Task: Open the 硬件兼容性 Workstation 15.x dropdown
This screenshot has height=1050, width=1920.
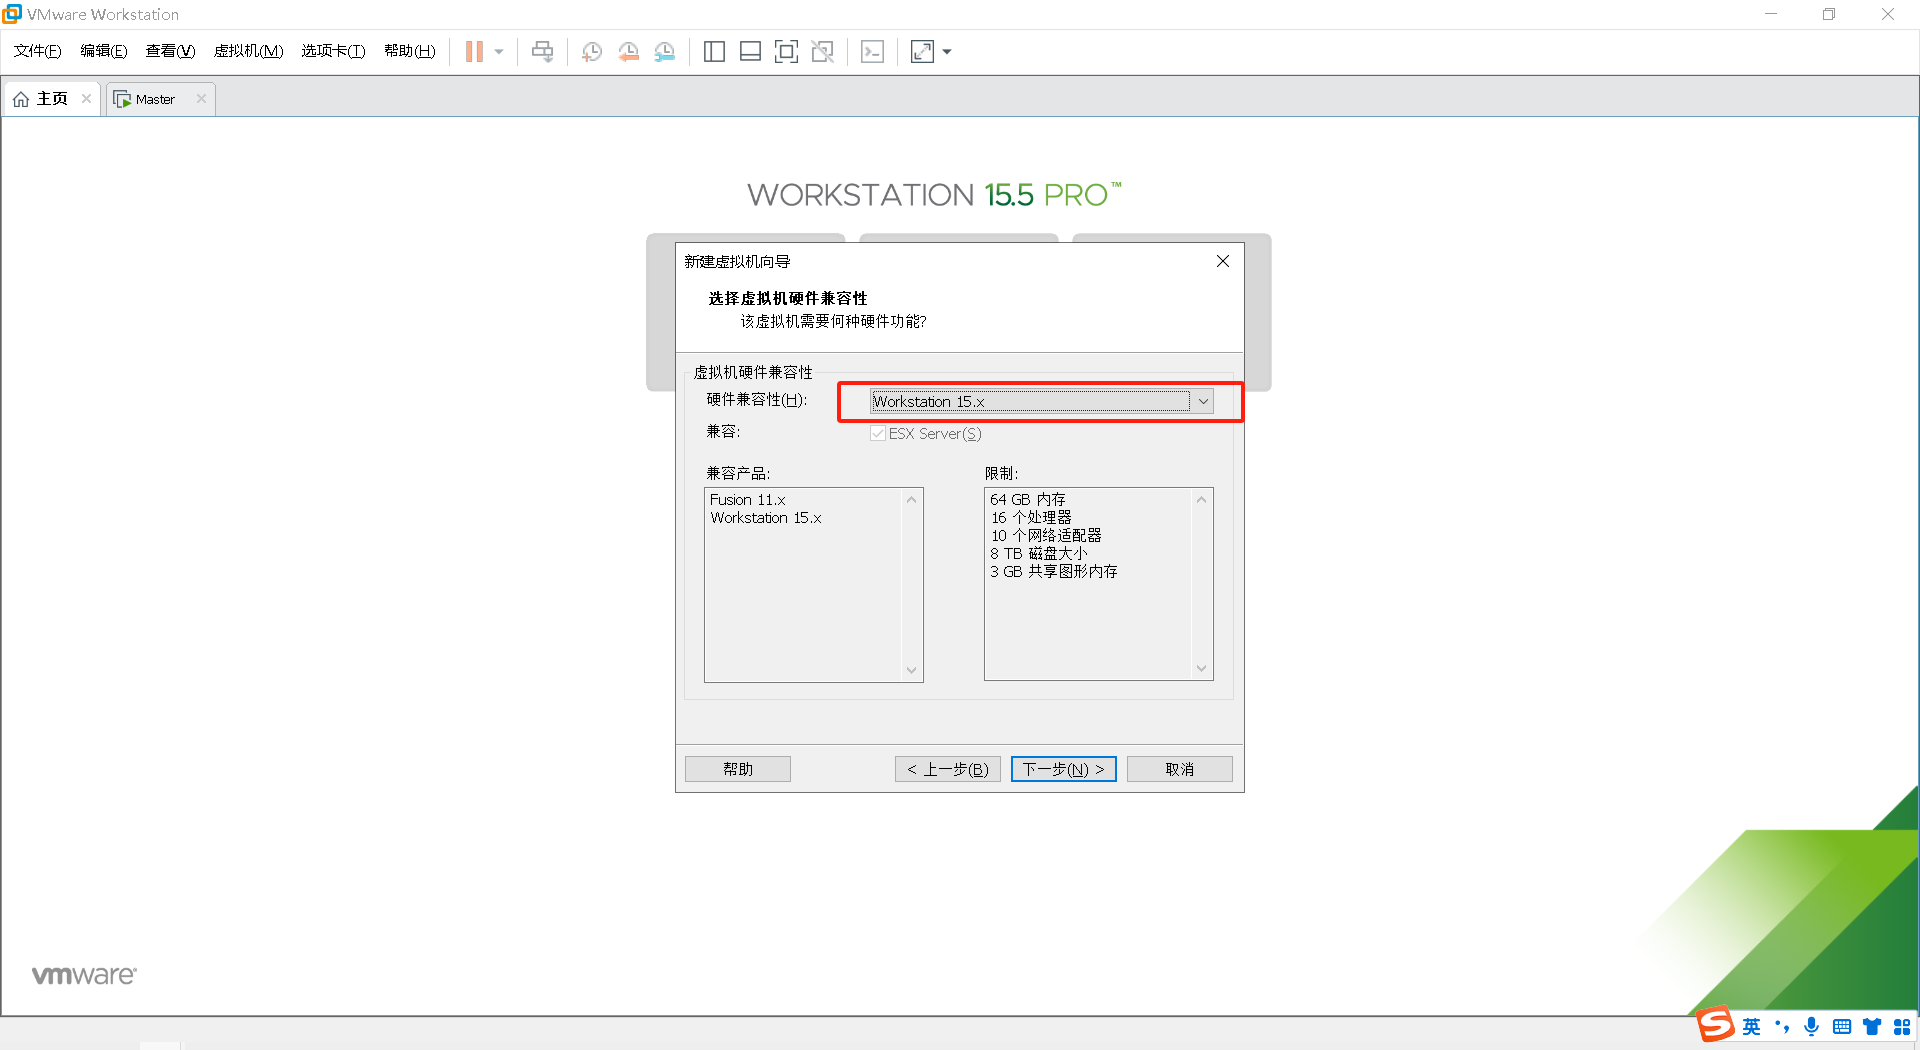Action: pyautogui.click(x=1041, y=401)
